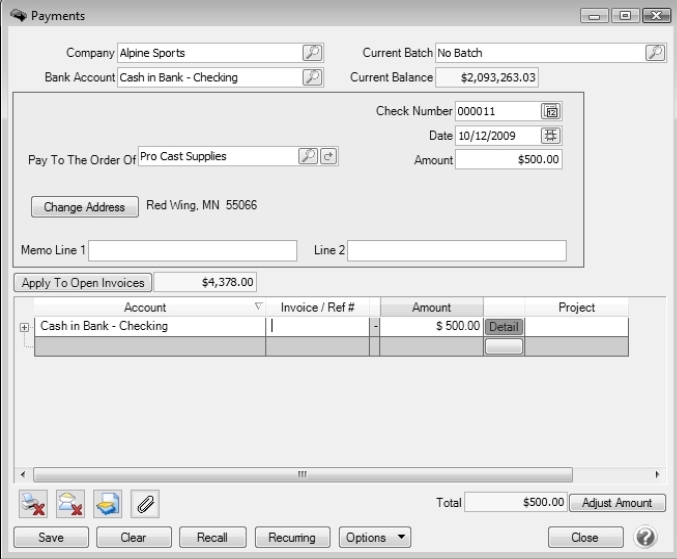Open the Date calendar picker icon
The height and width of the screenshot is (559, 677).
550,135
